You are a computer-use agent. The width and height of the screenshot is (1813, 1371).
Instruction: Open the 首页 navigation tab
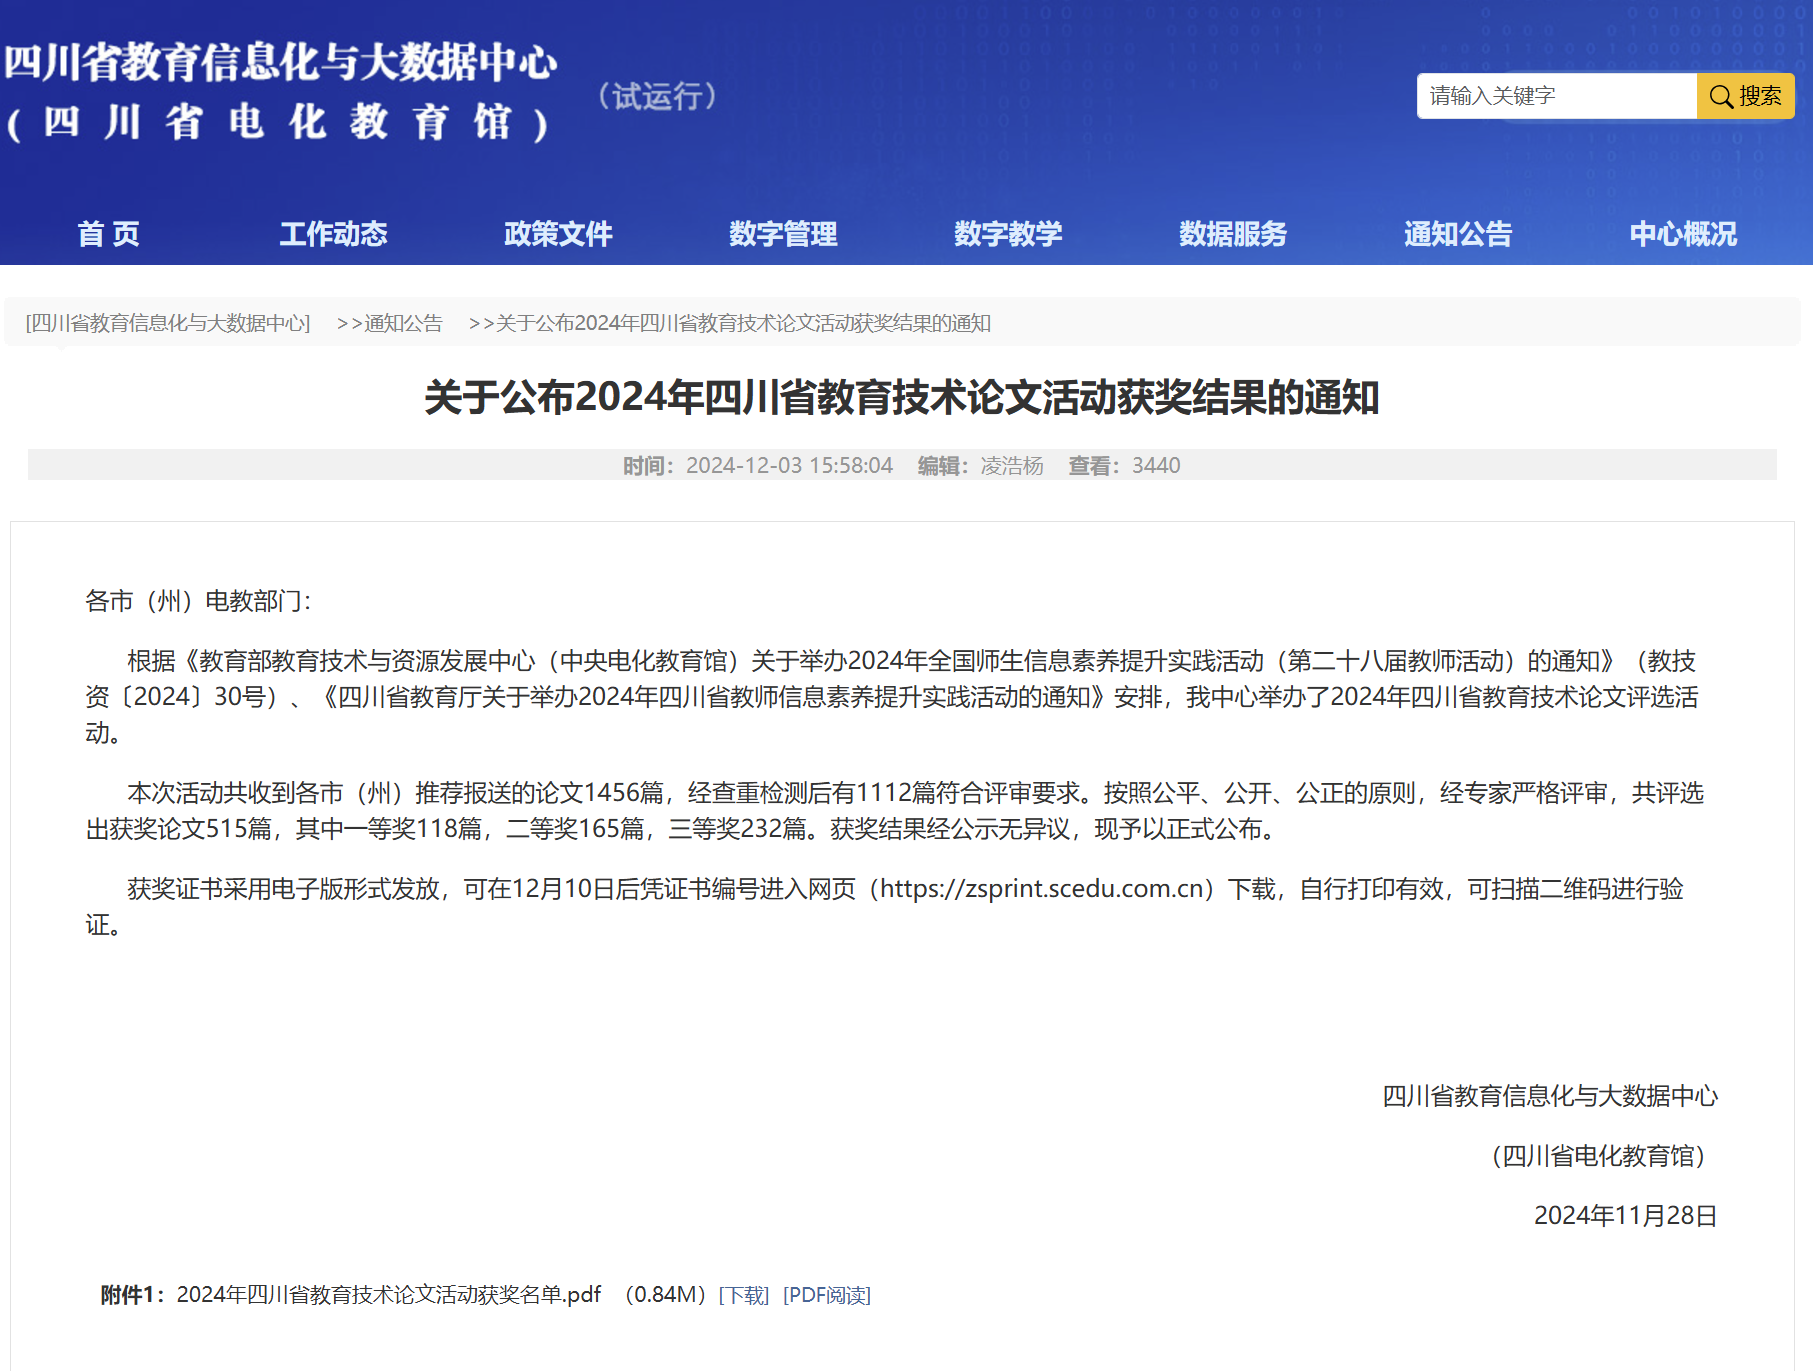[109, 234]
